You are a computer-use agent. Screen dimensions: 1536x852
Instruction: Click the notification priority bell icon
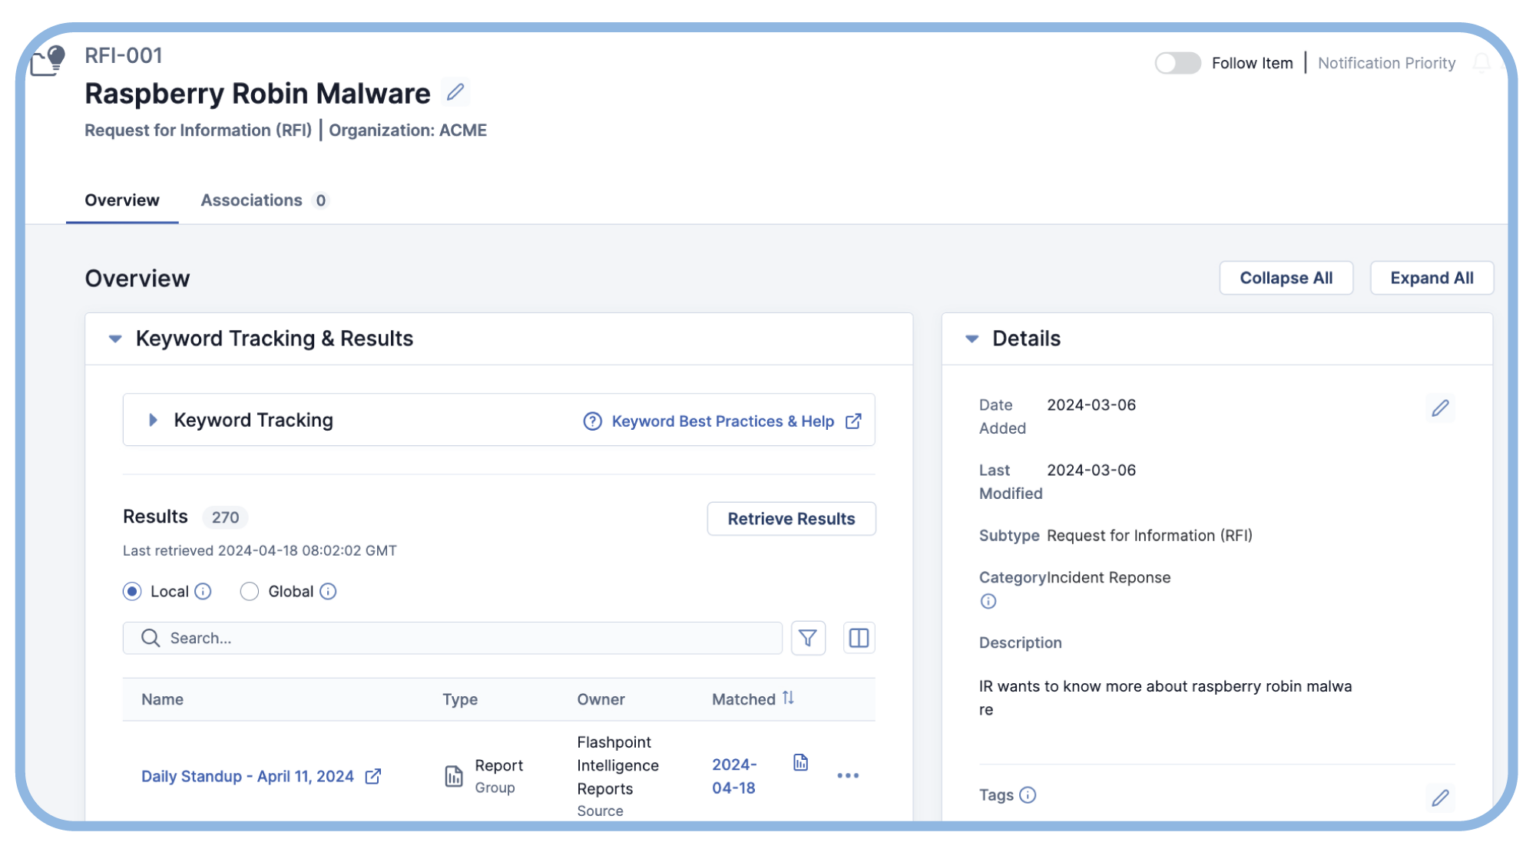coord(1481,63)
